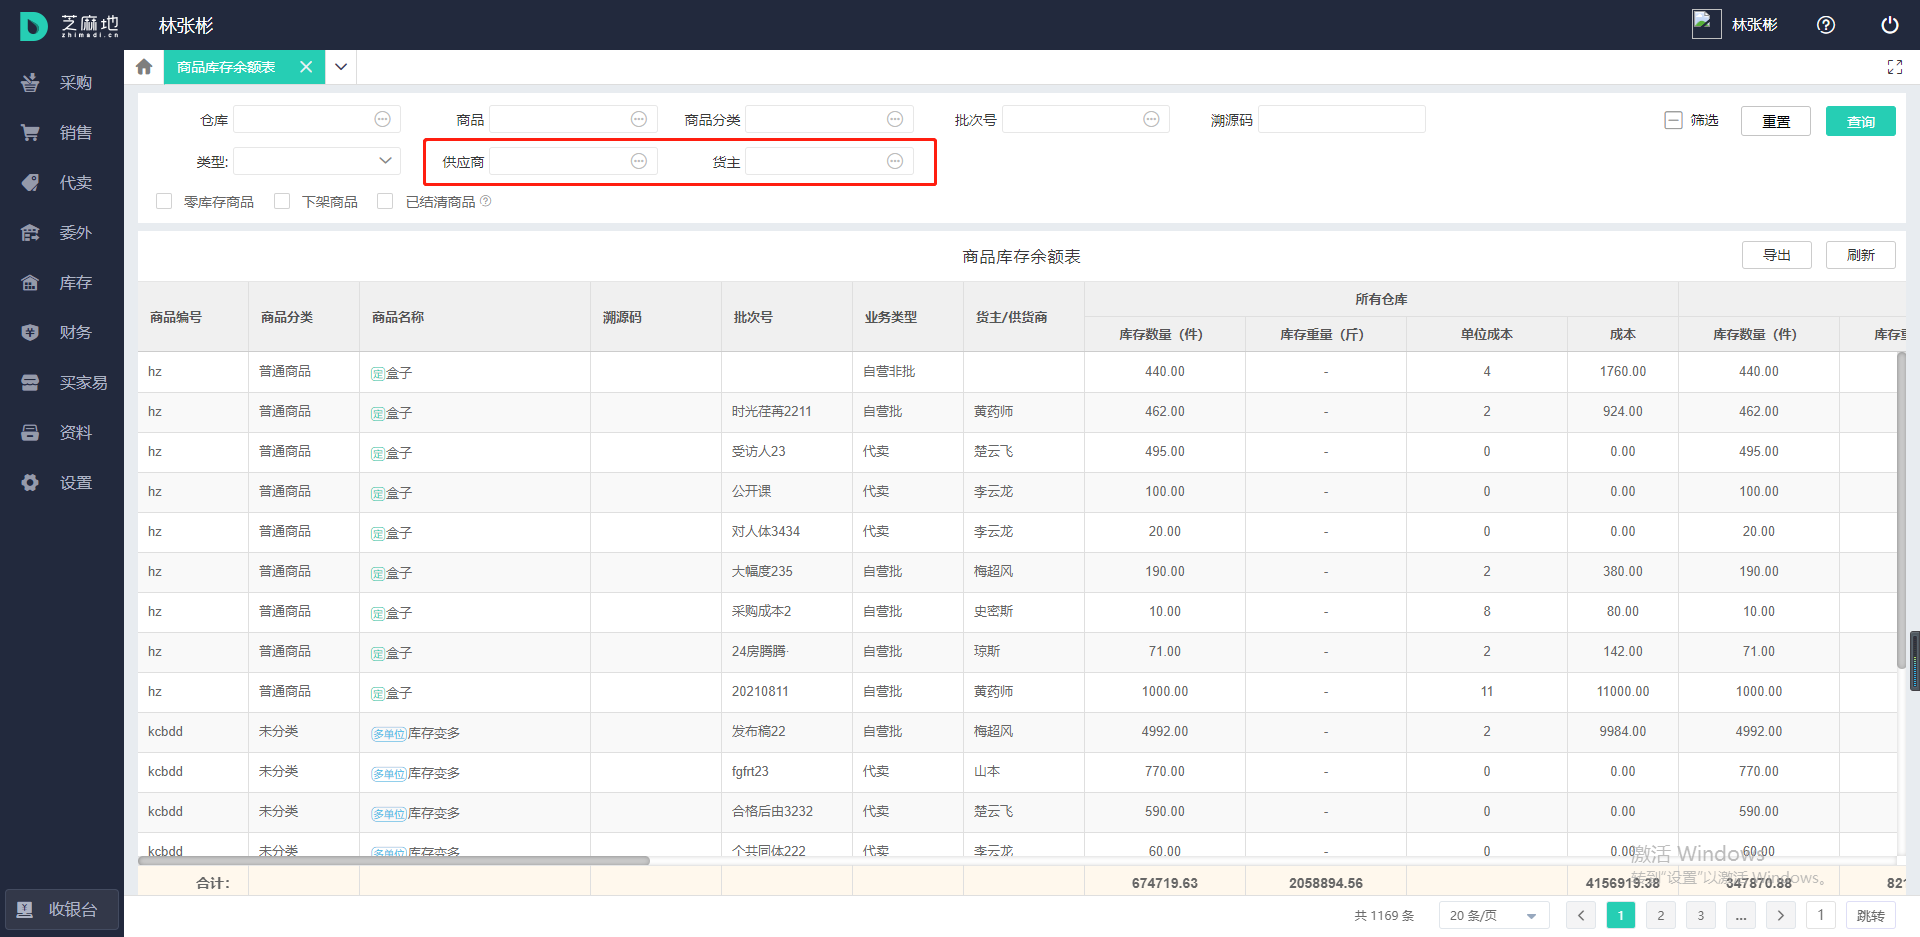Click batch cell 发布稿22
The image size is (1920, 937).
[x=759, y=731]
